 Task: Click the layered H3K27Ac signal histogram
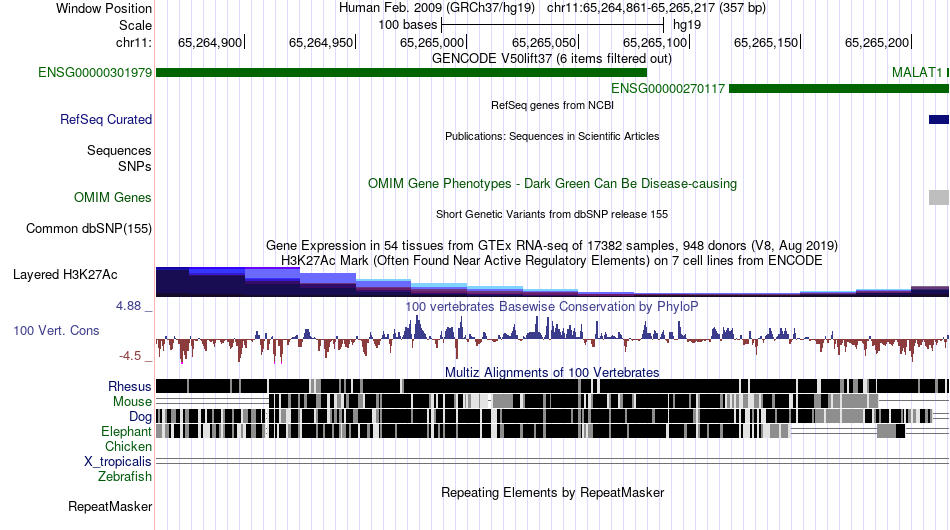(552, 282)
